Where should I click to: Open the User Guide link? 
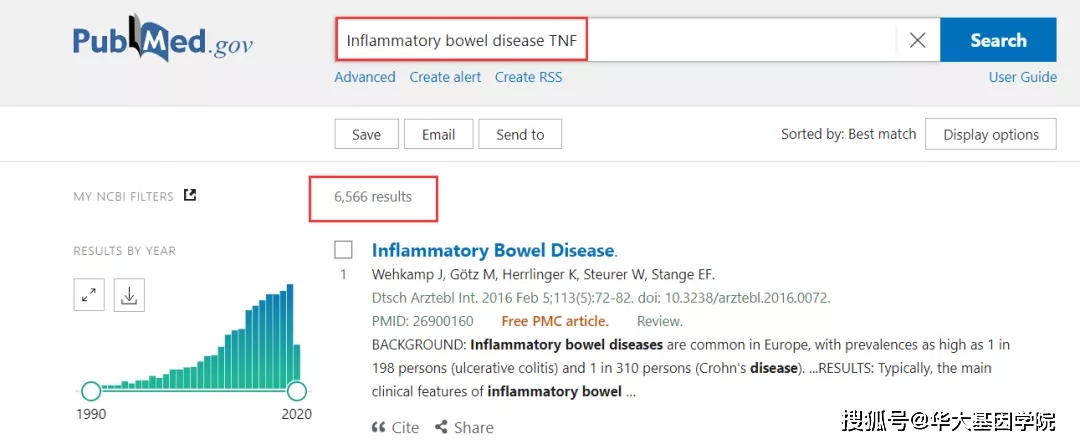[x=1022, y=77]
